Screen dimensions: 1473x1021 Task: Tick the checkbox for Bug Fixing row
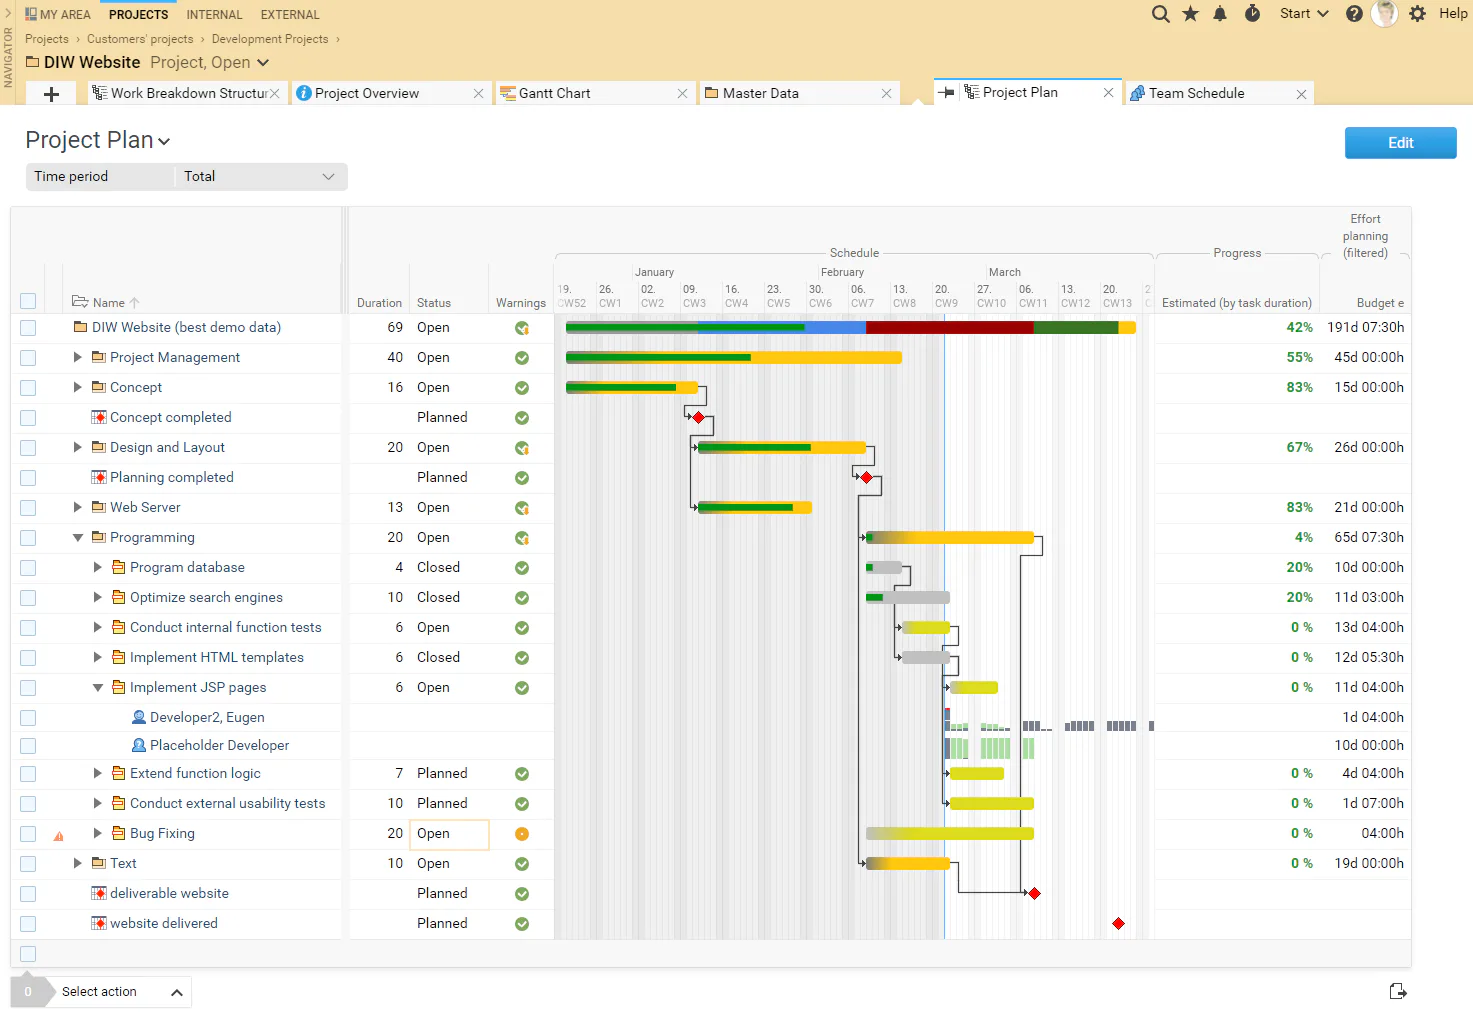click(28, 834)
